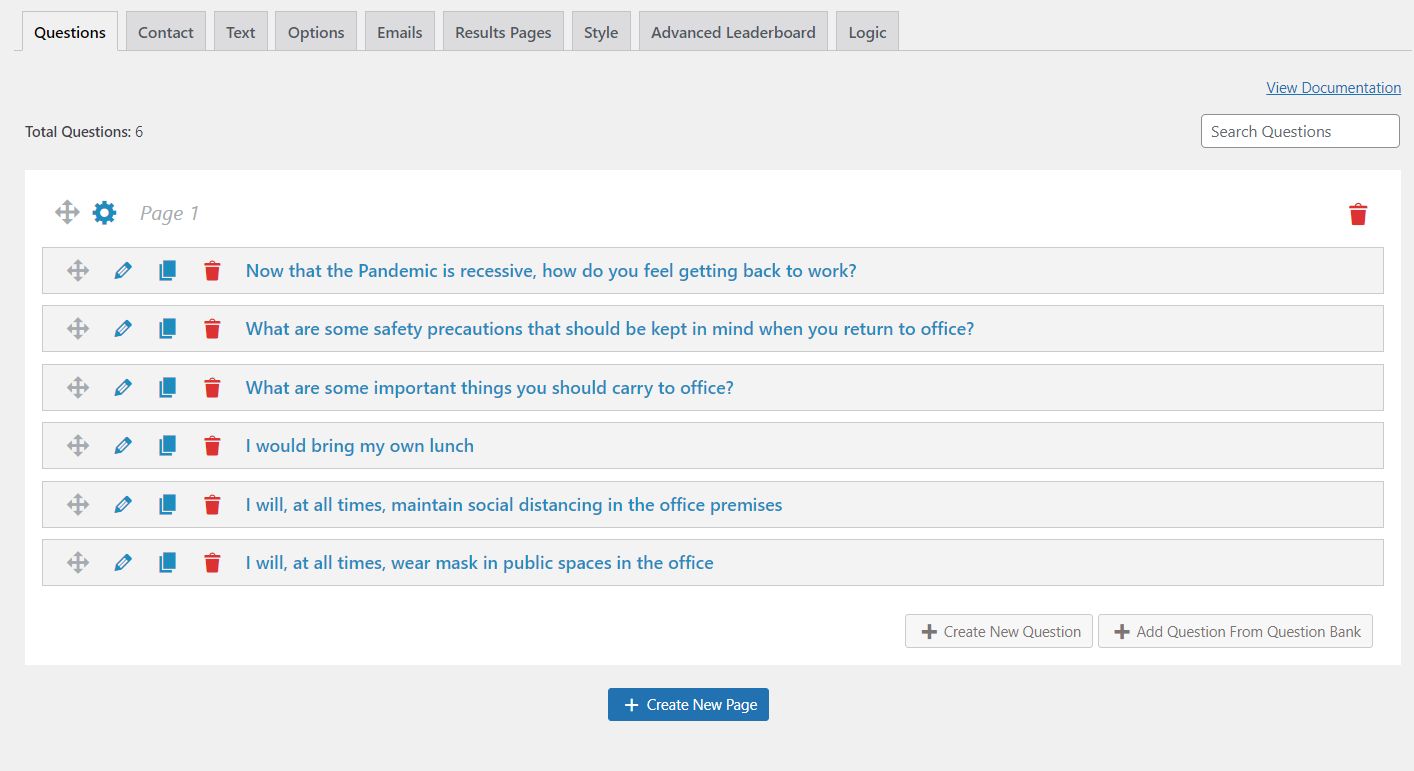Edit the wear mask question with the pencil
The height and width of the screenshot is (771, 1414).
(x=122, y=562)
